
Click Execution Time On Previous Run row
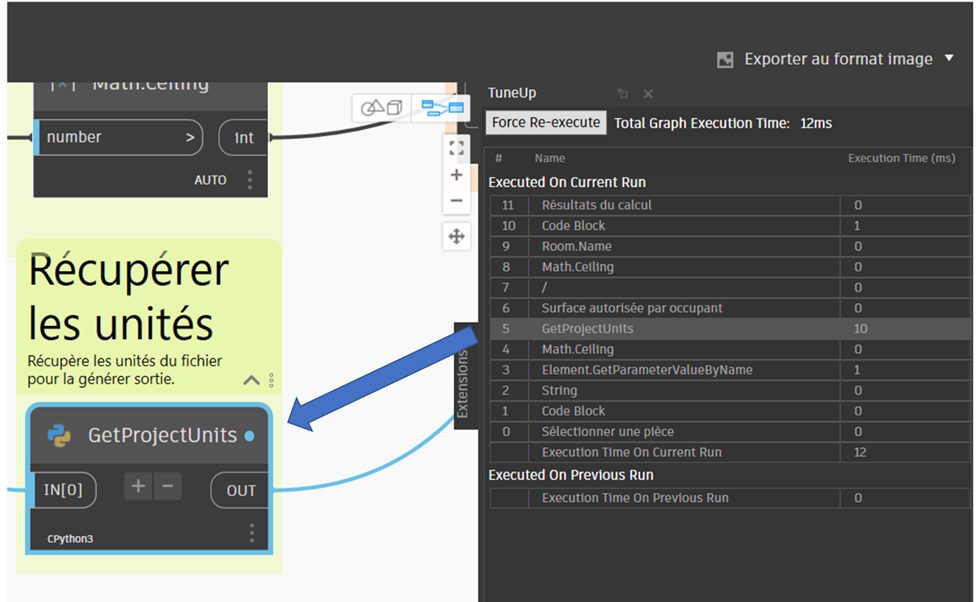(729, 498)
